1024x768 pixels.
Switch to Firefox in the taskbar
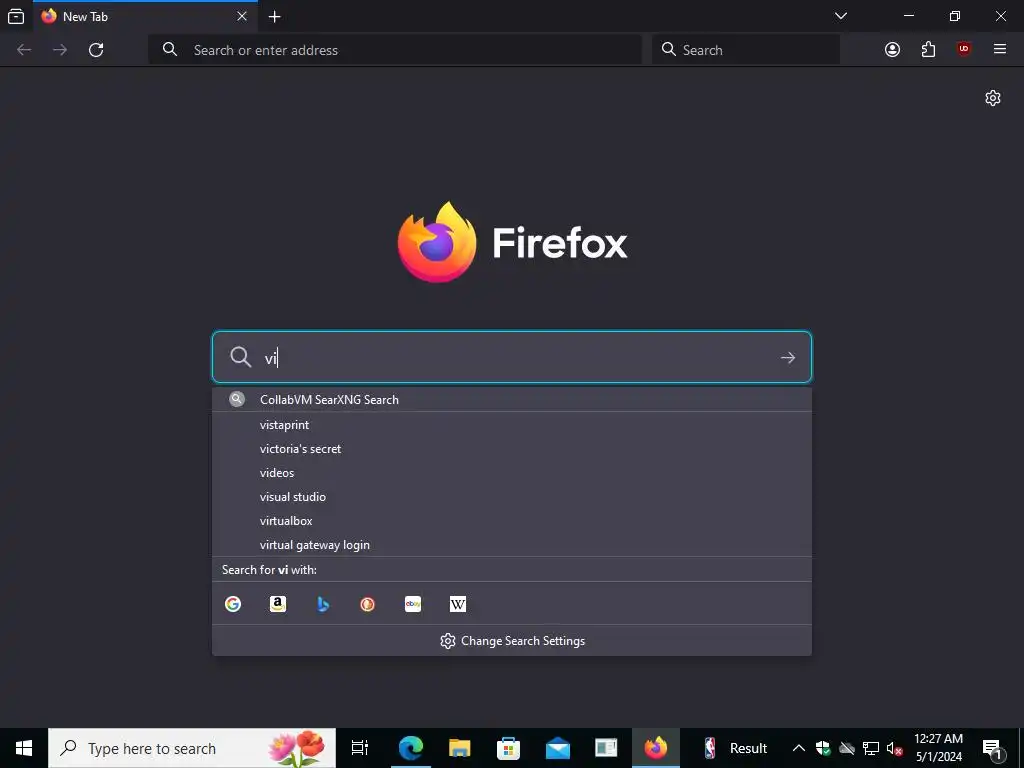click(x=656, y=748)
